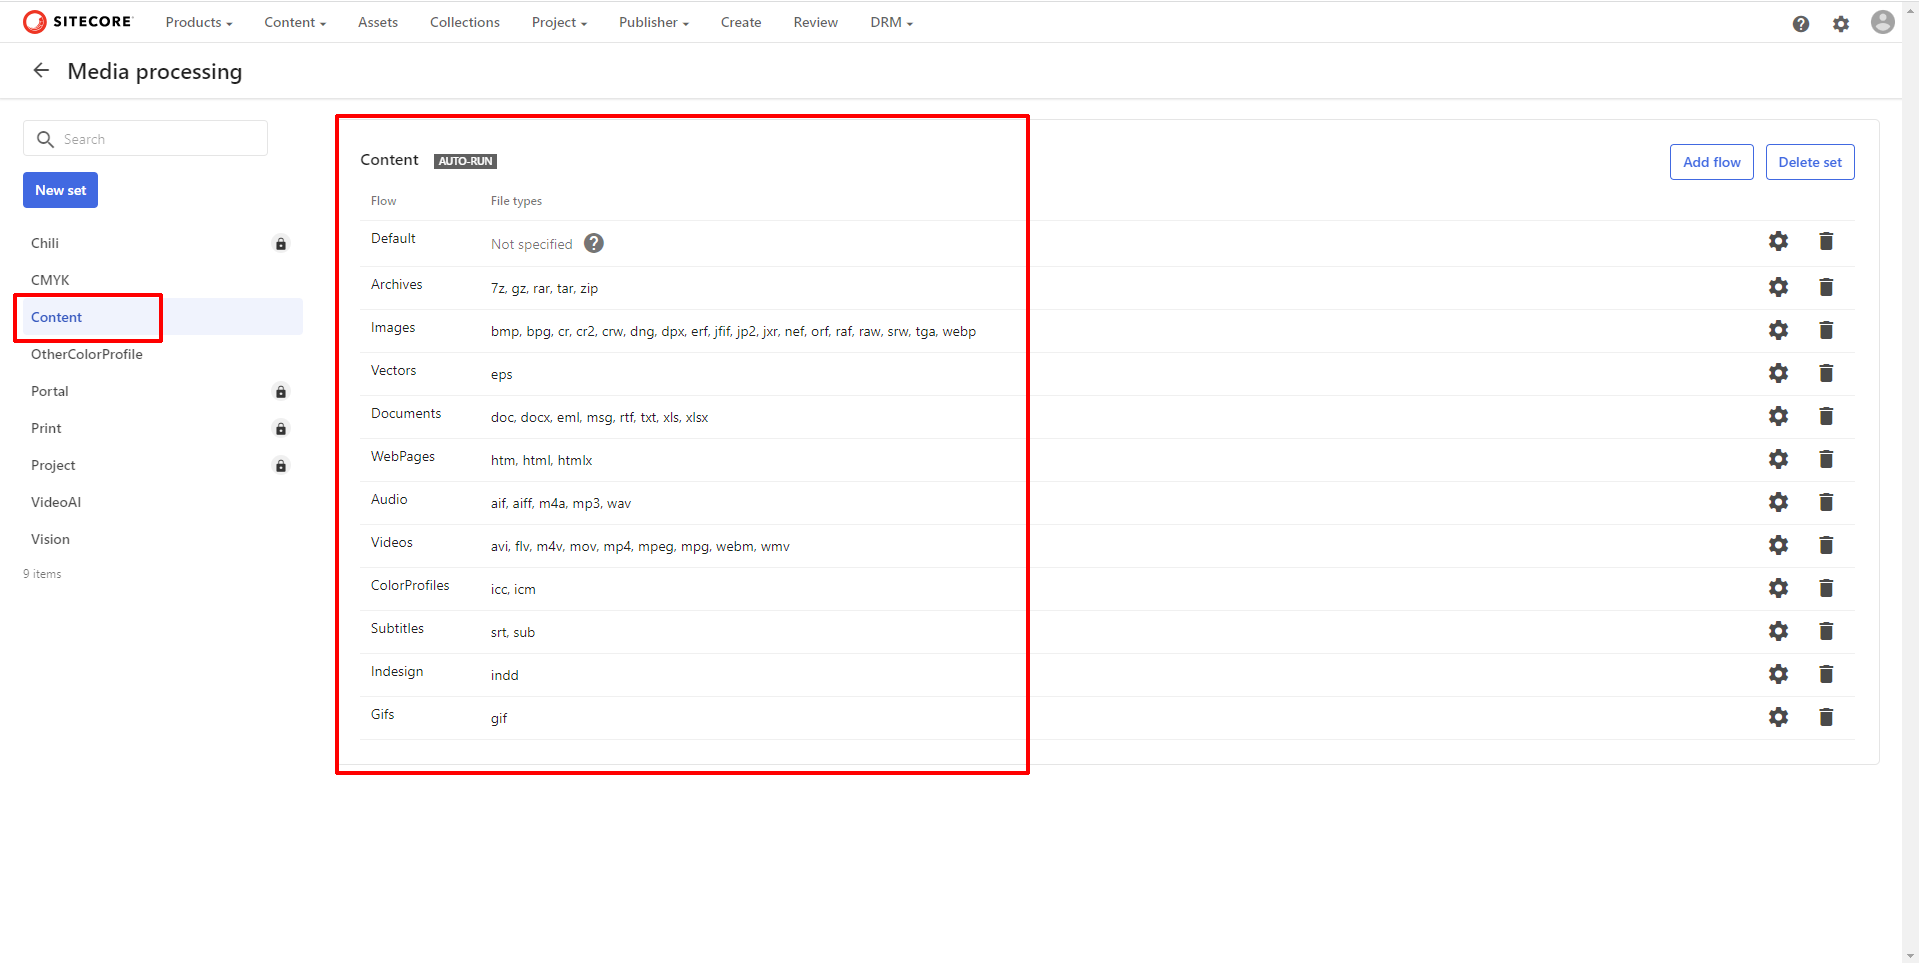Delete the Videos flow

coord(1826,545)
